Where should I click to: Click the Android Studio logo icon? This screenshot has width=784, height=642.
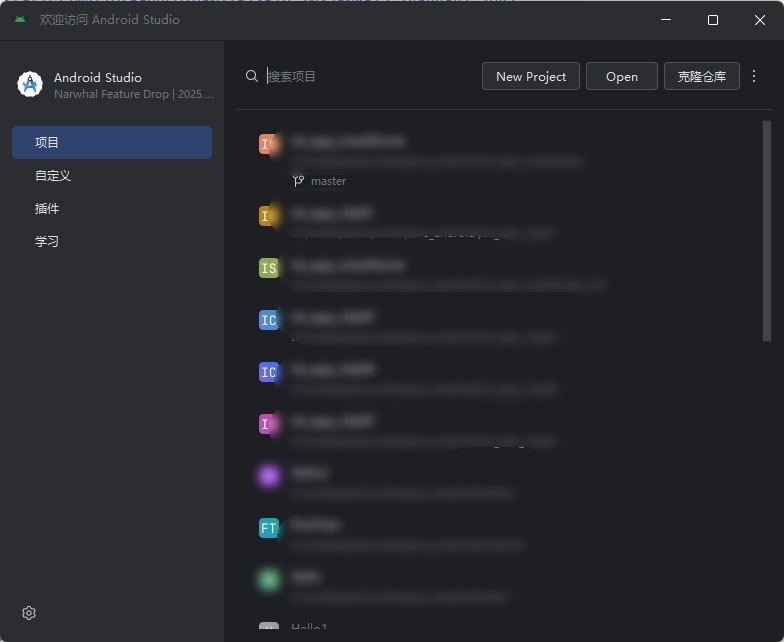click(30, 84)
